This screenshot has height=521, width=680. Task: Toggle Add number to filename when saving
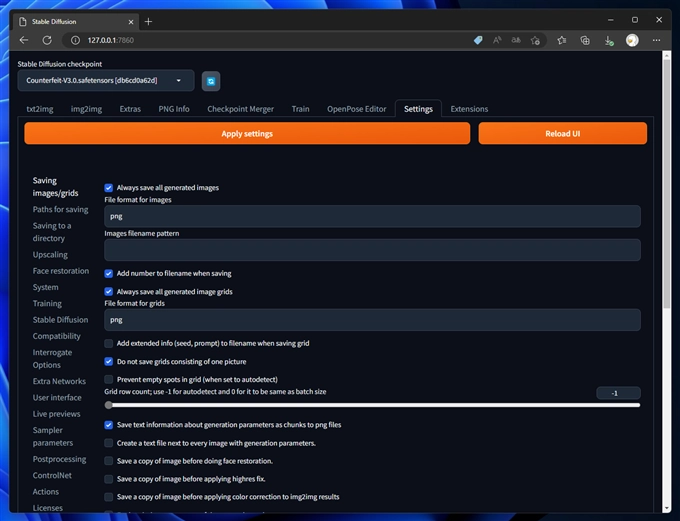pos(108,274)
